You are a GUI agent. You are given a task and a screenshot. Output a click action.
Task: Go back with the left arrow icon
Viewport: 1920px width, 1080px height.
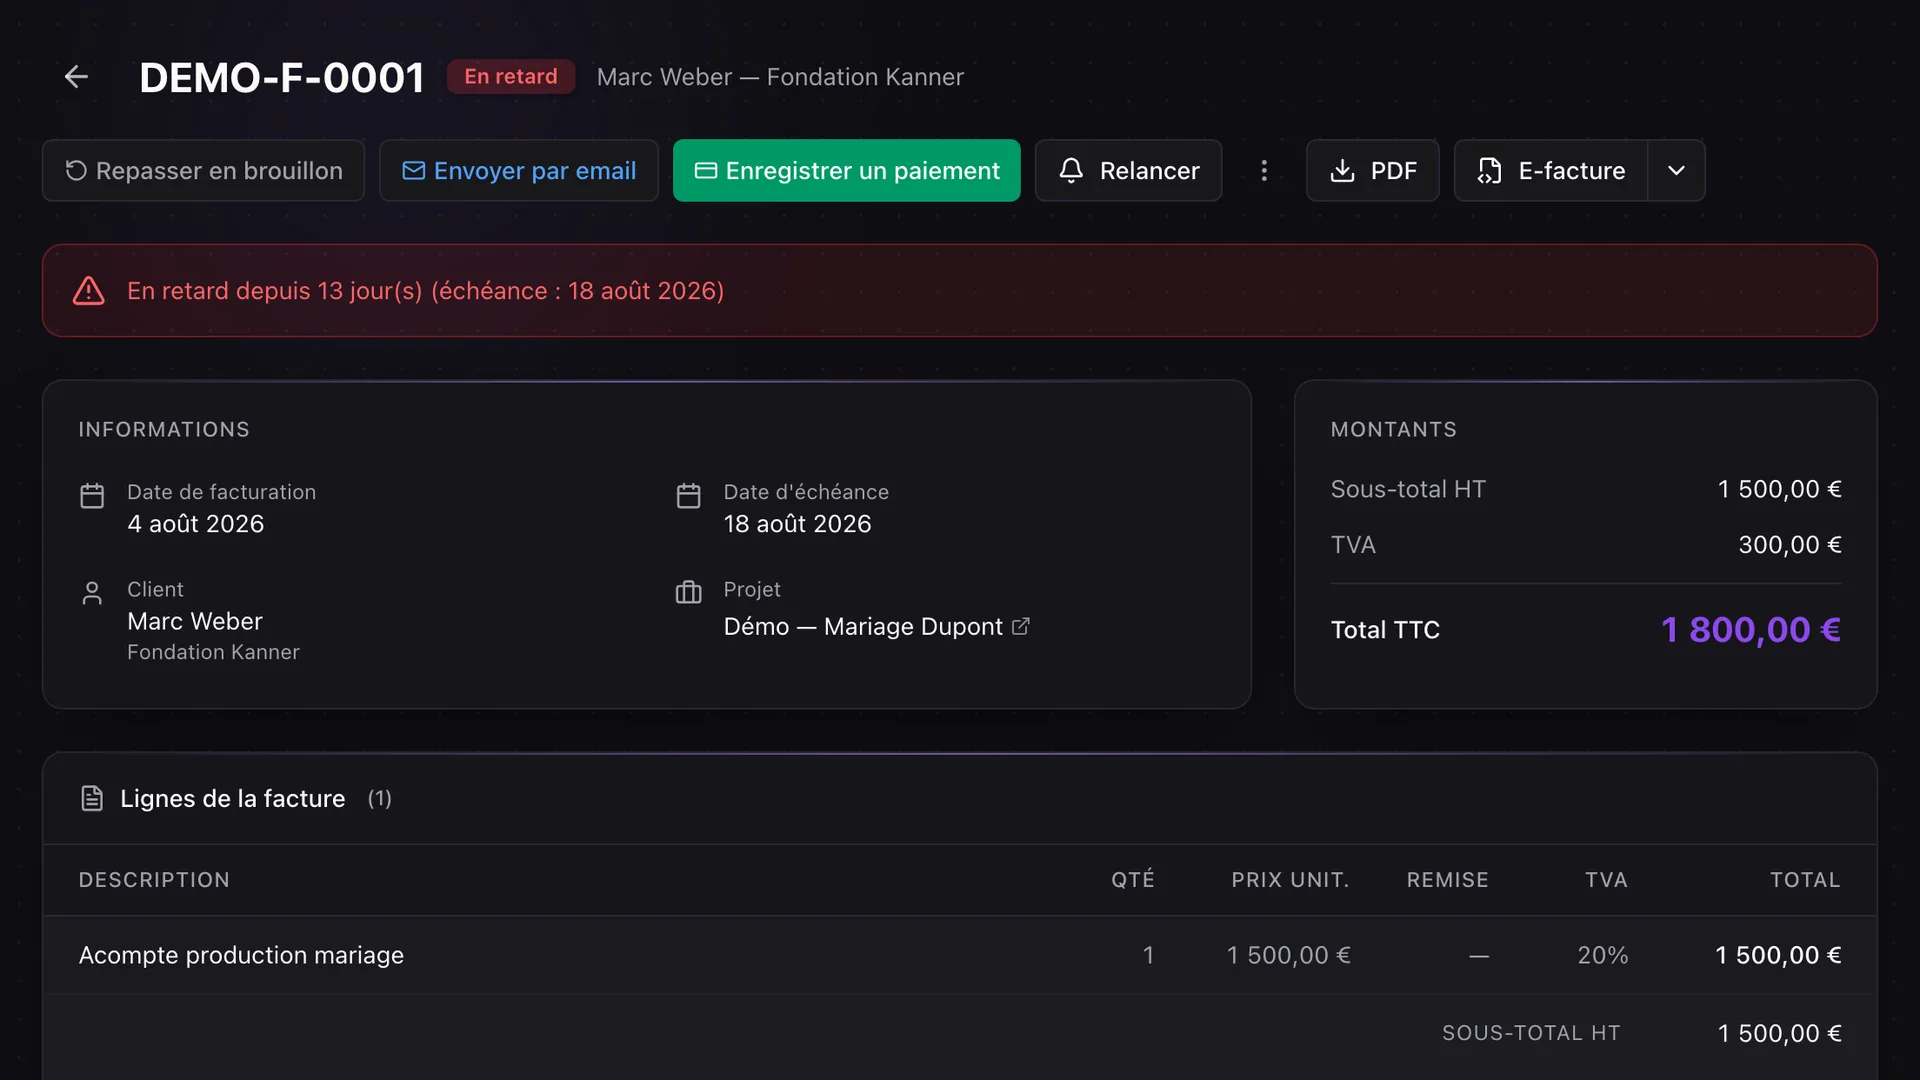click(76, 77)
